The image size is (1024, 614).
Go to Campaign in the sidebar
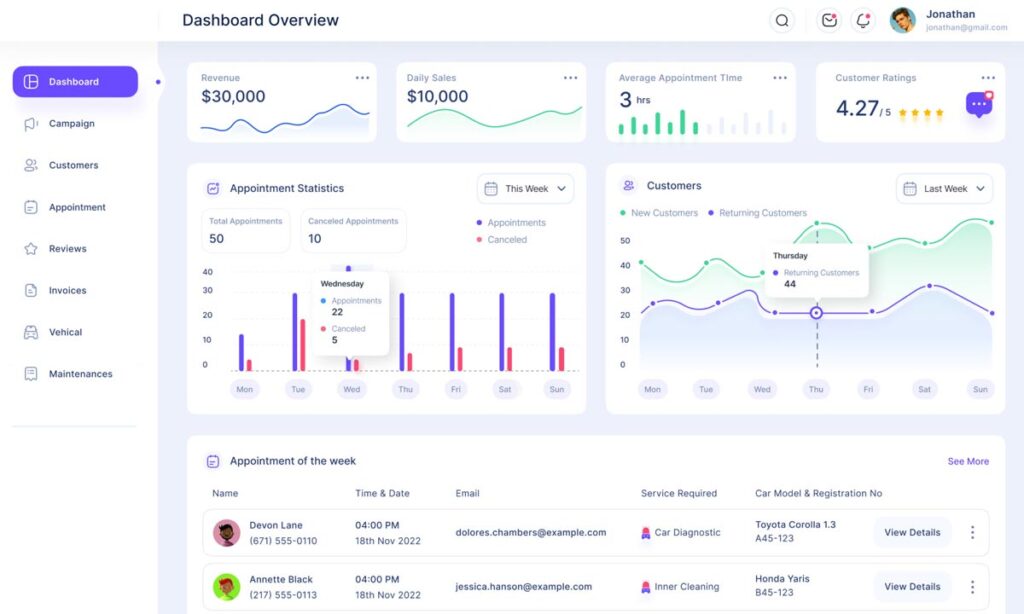pyautogui.click(x=71, y=124)
